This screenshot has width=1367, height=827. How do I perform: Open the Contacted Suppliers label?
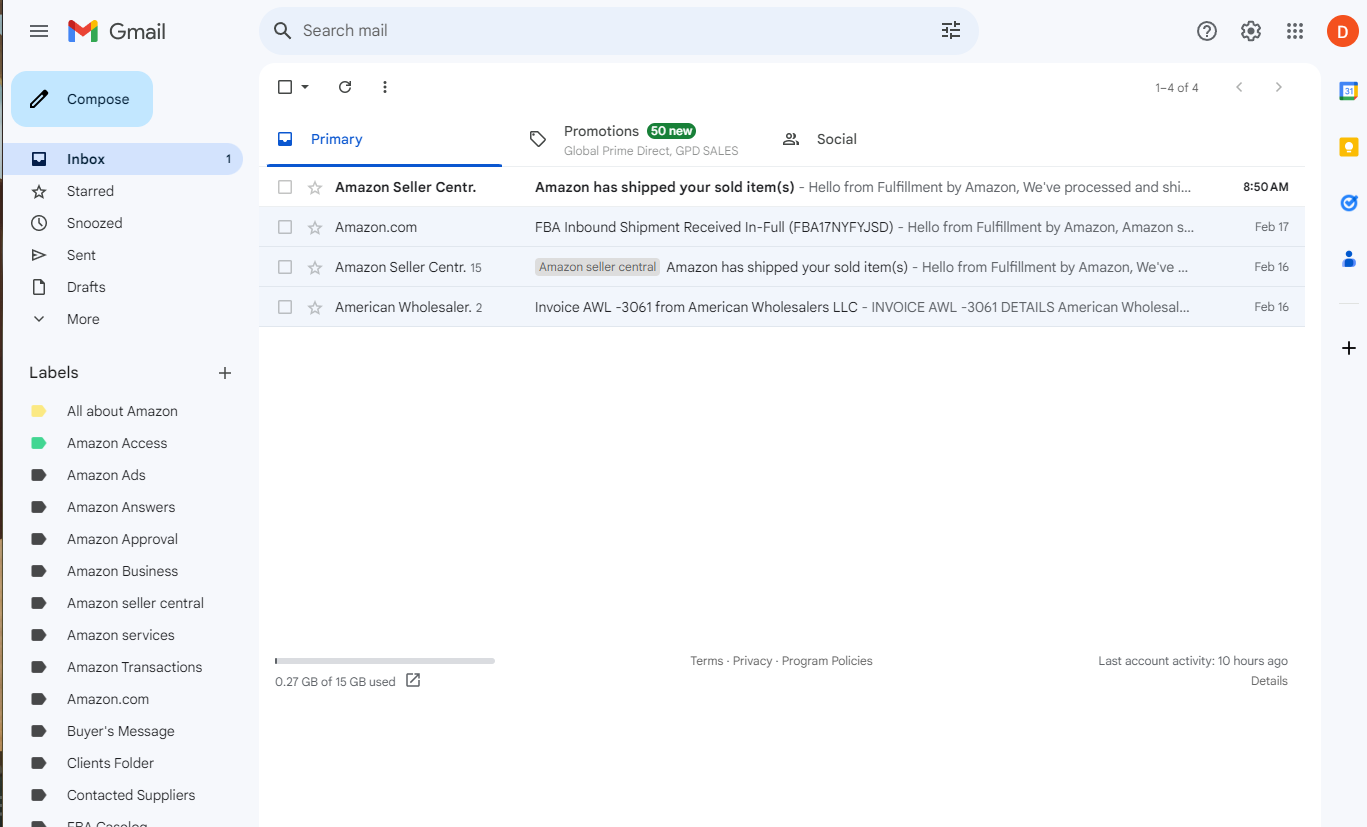pos(131,795)
